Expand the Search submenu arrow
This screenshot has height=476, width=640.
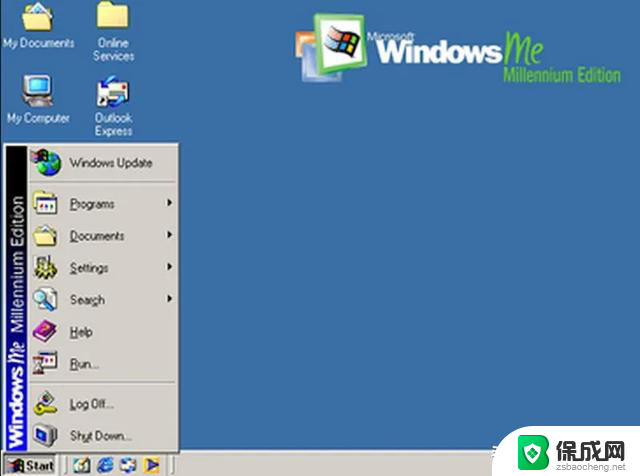[169, 298]
